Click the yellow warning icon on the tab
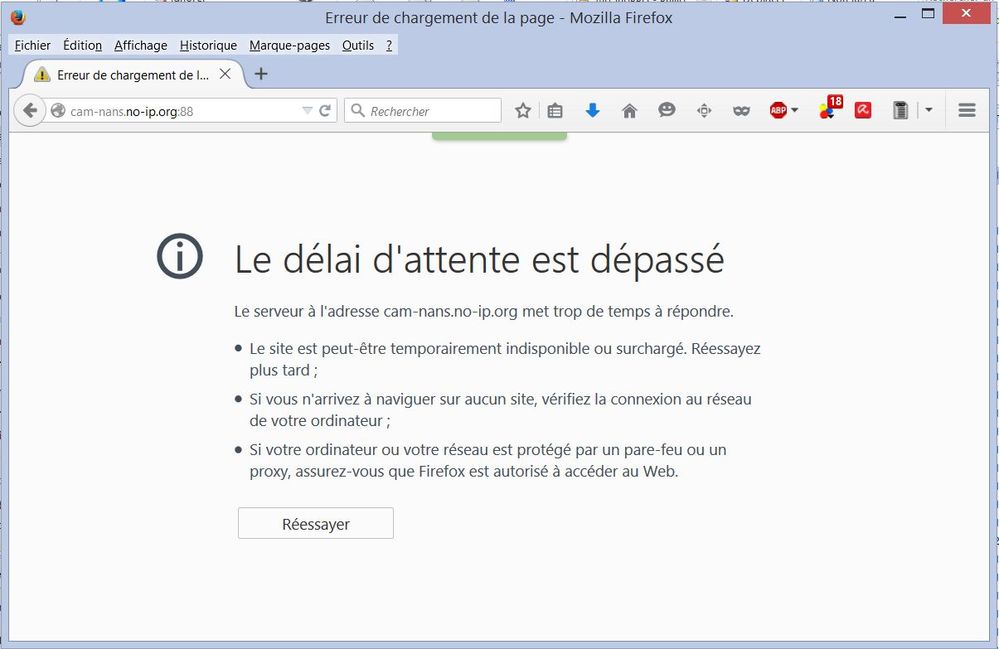 [x=42, y=75]
